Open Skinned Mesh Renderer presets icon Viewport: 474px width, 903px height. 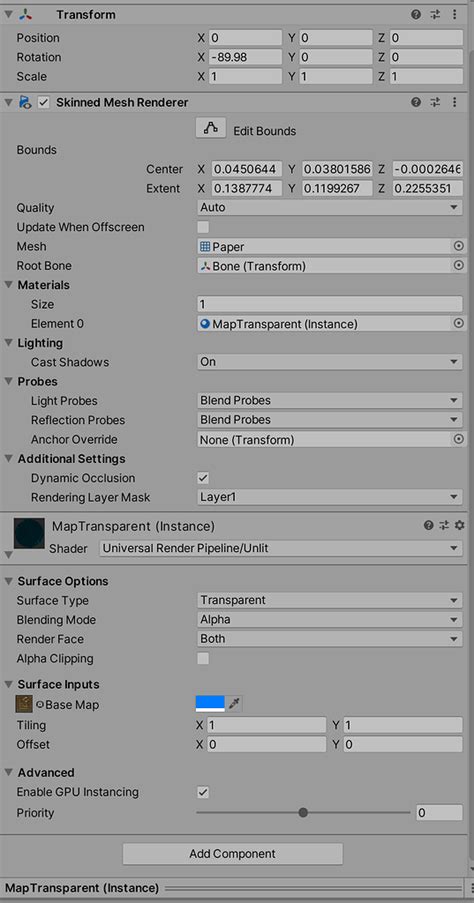tap(435, 103)
